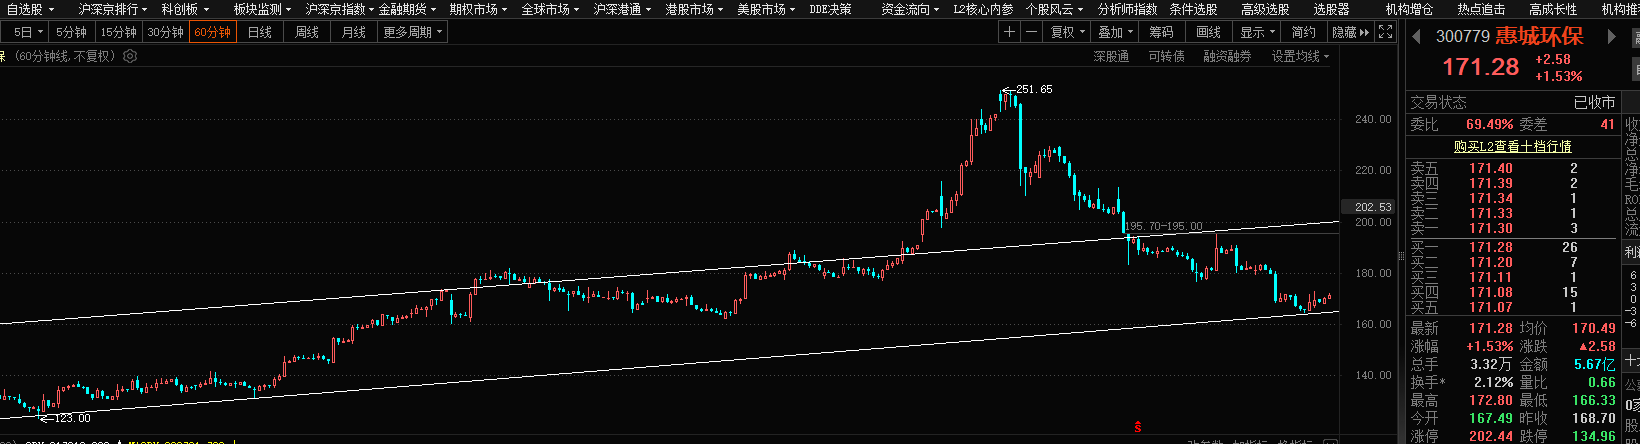
Task: Click the zoom-in plus icon
Action: click(x=1010, y=32)
